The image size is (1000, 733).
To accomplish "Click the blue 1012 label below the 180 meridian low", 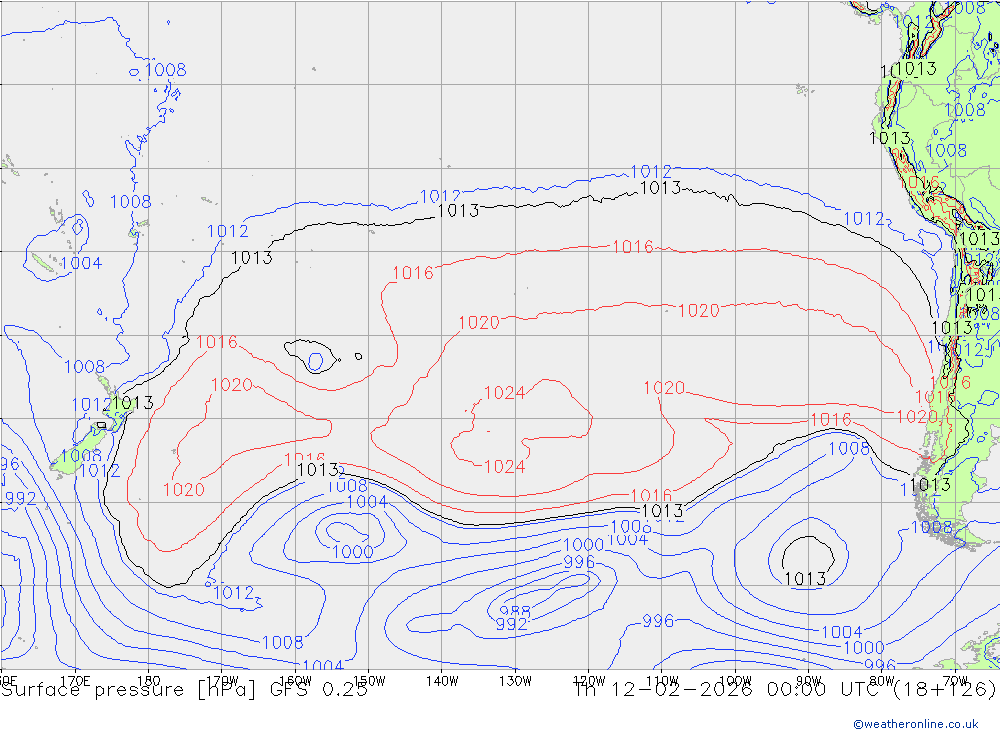I will (233, 593).
